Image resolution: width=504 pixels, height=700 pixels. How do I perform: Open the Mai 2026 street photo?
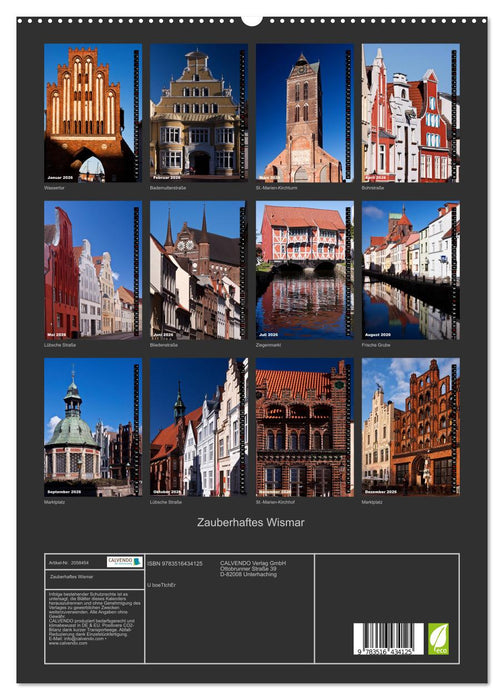click(x=93, y=270)
